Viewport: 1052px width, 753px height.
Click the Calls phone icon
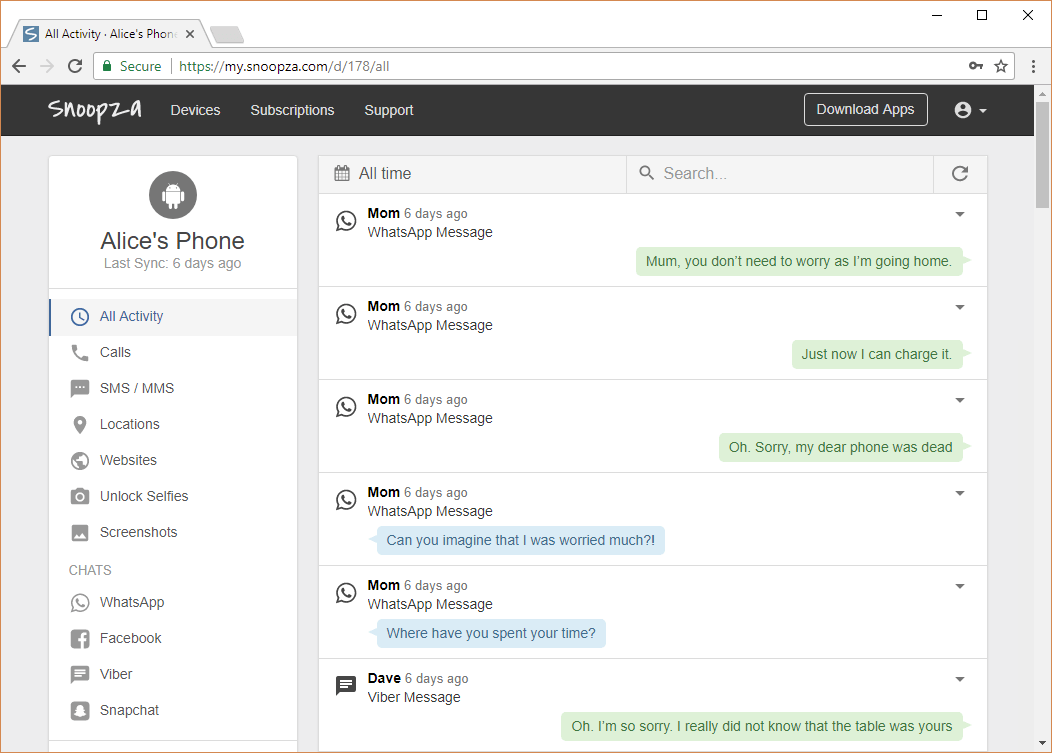80,352
